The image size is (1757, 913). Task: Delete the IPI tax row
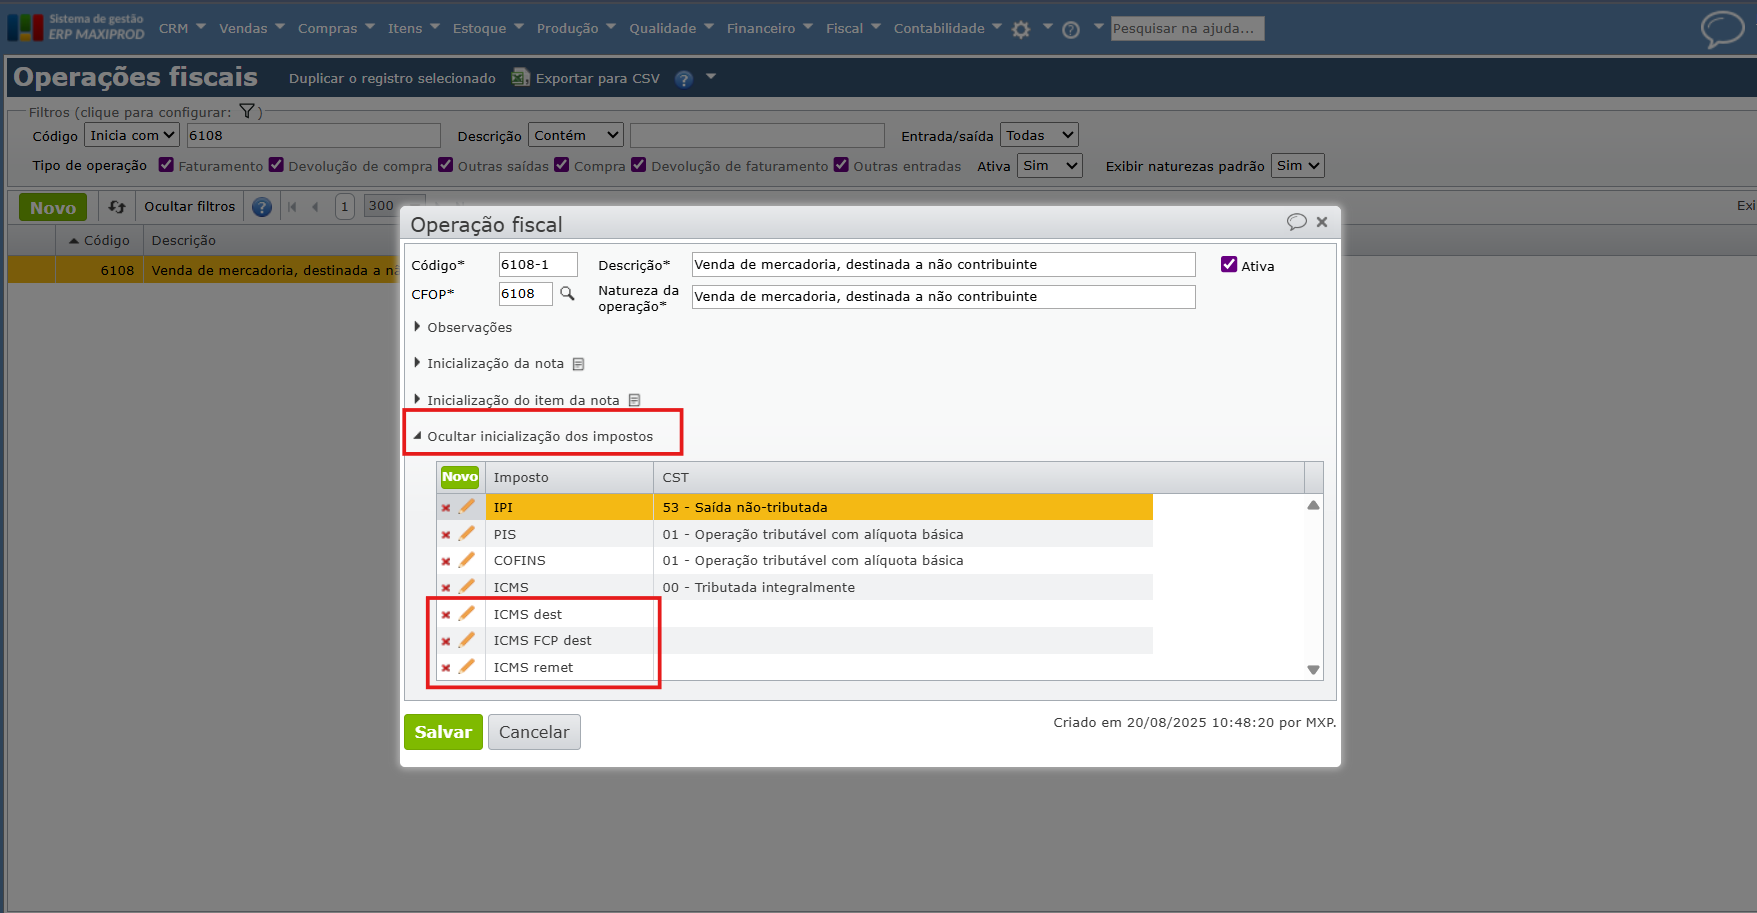coord(446,508)
